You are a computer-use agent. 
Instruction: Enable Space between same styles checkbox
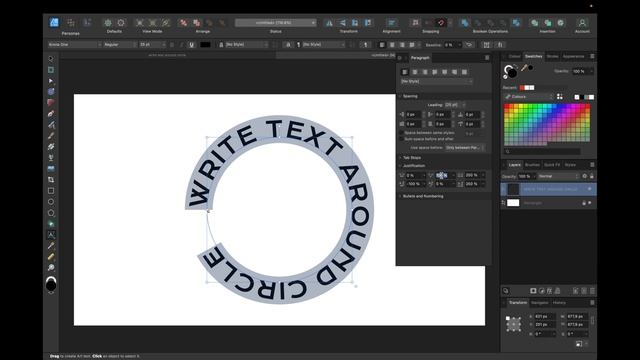402,133
